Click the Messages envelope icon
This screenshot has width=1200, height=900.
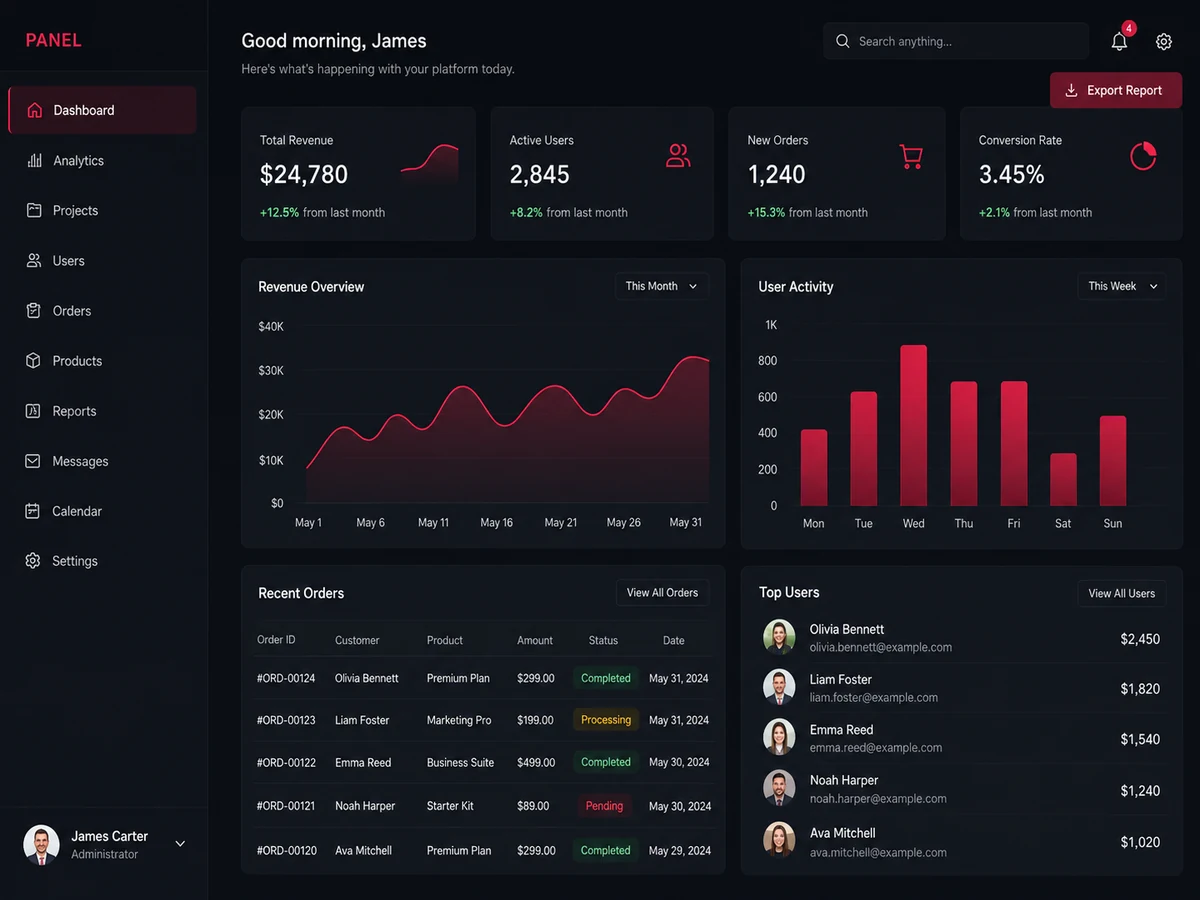33,461
